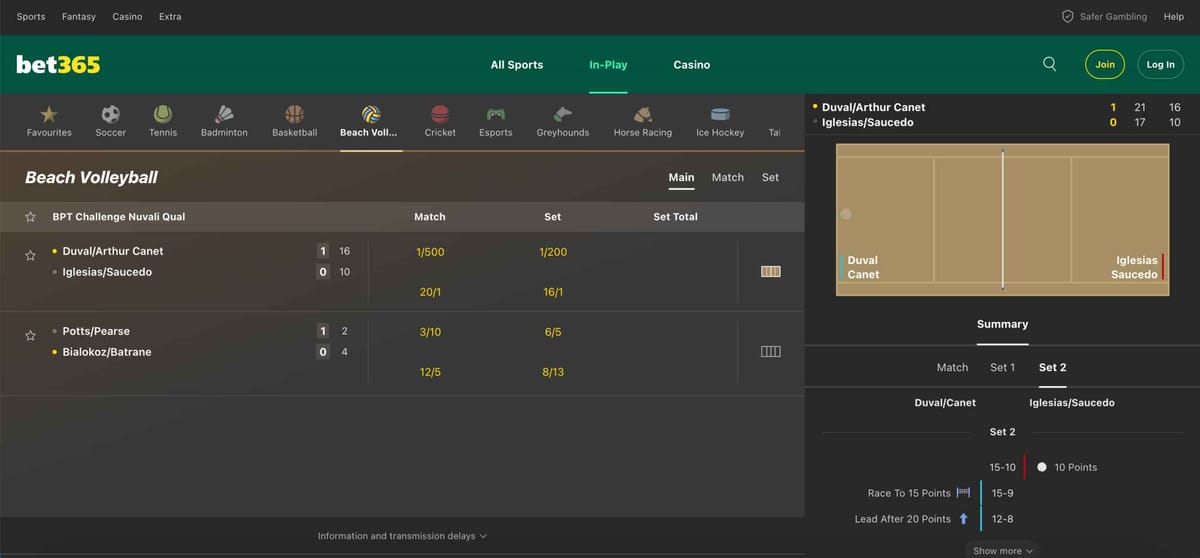
Task: Select 1/200 set odds
Action: [553, 252]
